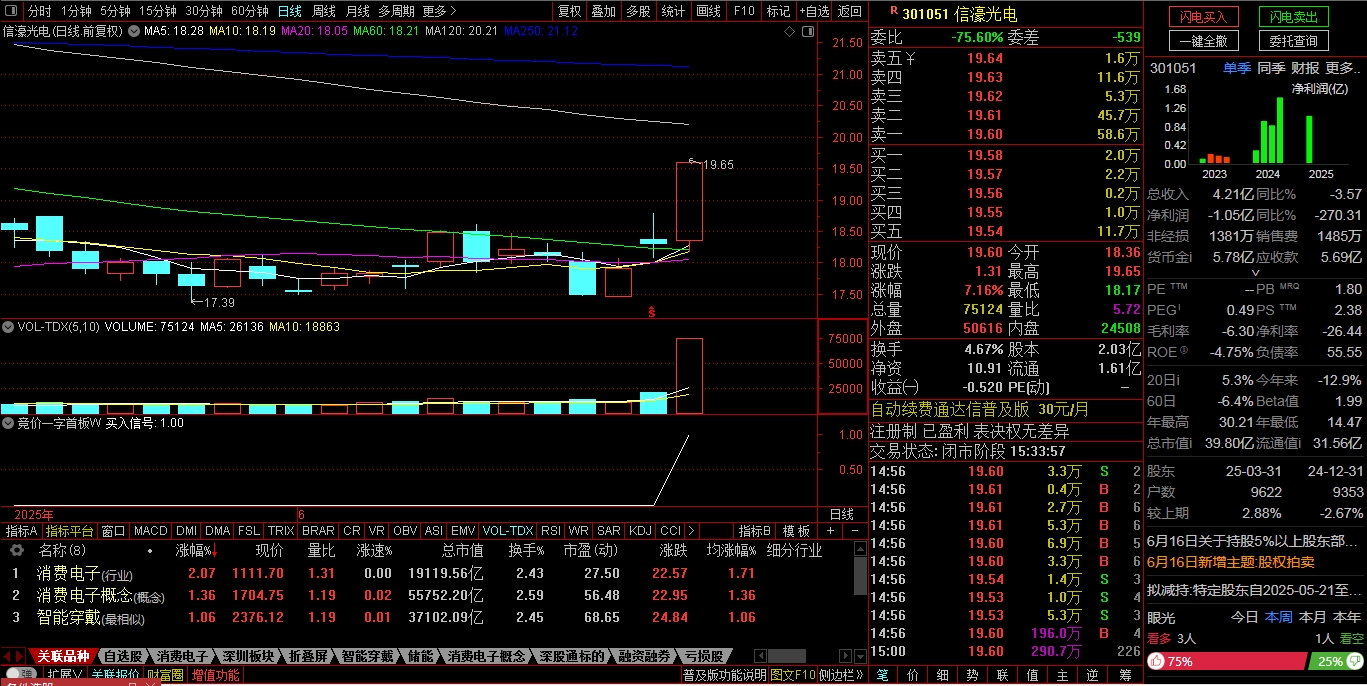Open the 更多 periods dropdown
Screen dimensions: 1367x686
[439, 11]
